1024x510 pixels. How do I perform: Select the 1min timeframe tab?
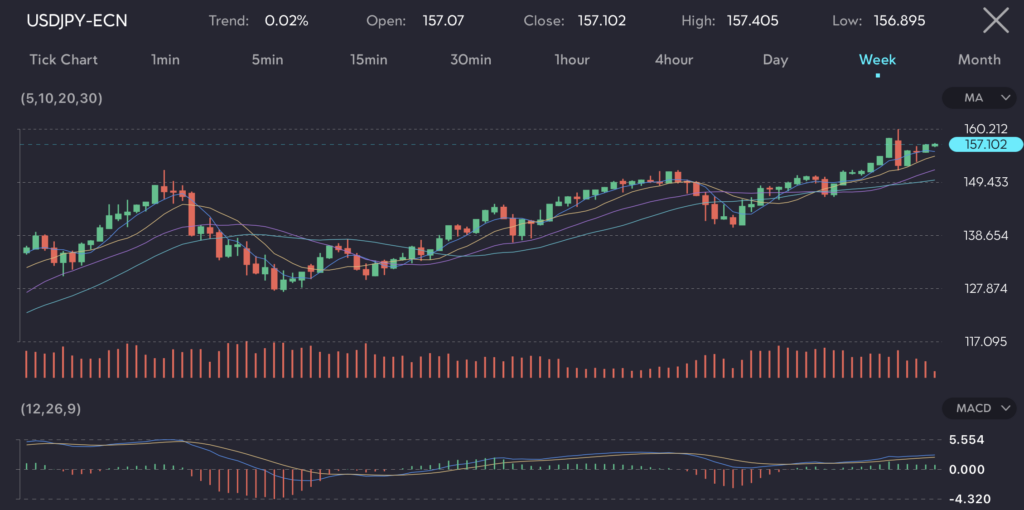click(165, 60)
